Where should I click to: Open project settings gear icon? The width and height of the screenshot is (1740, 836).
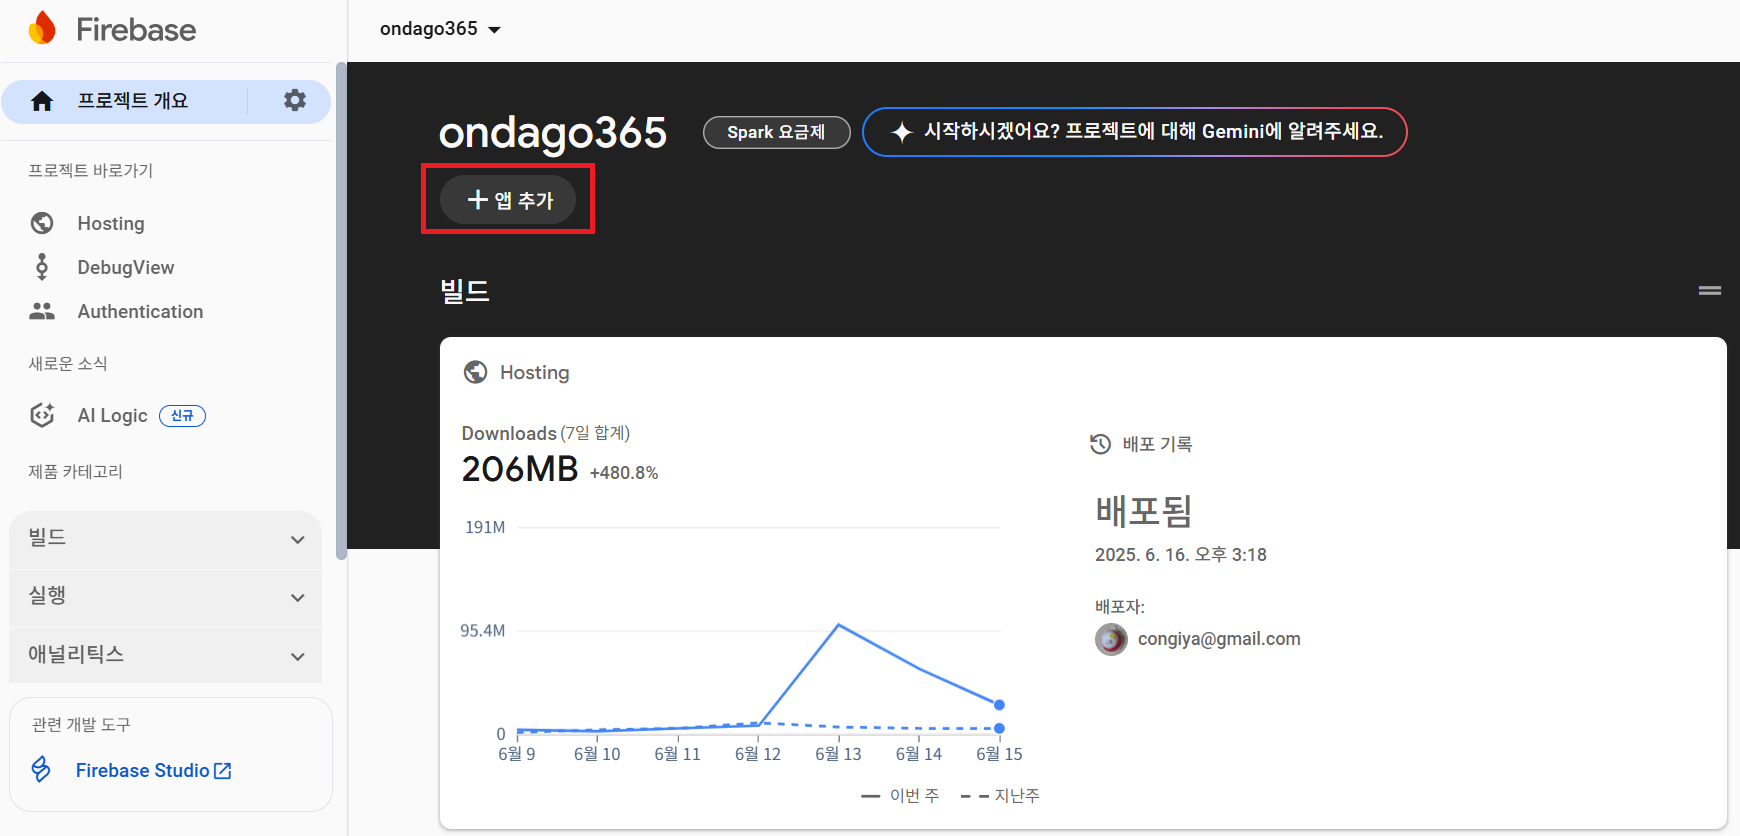click(294, 100)
